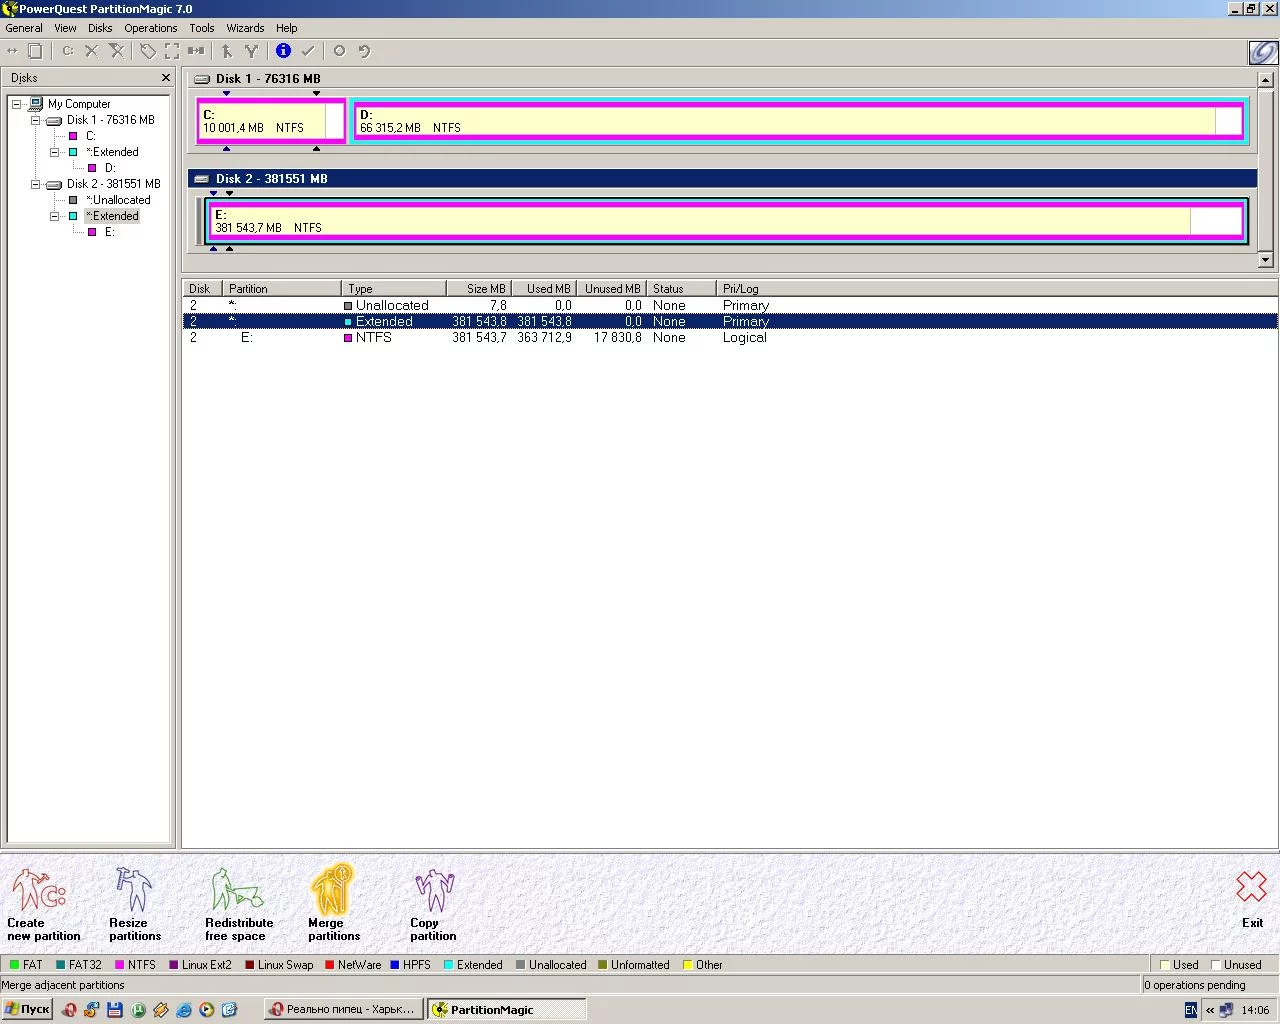Click the blue Info icon in toolbar
This screenshot has height=1024, width=1280.
[x=283, y=51]
